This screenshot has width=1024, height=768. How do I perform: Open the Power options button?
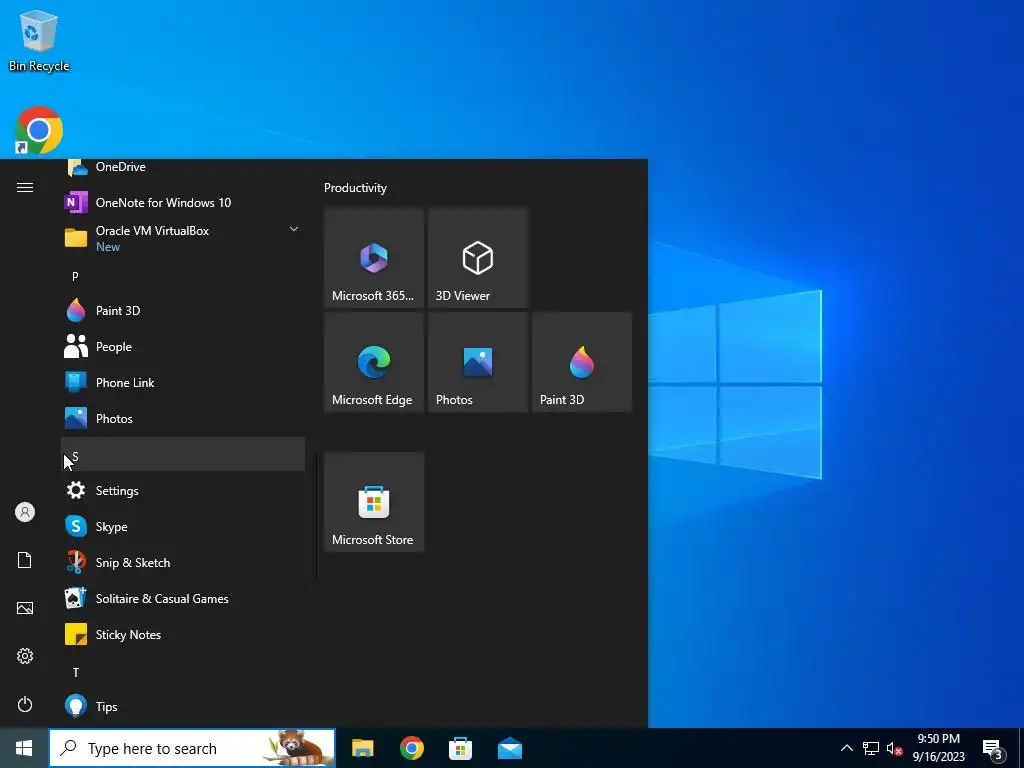(25, 704)
